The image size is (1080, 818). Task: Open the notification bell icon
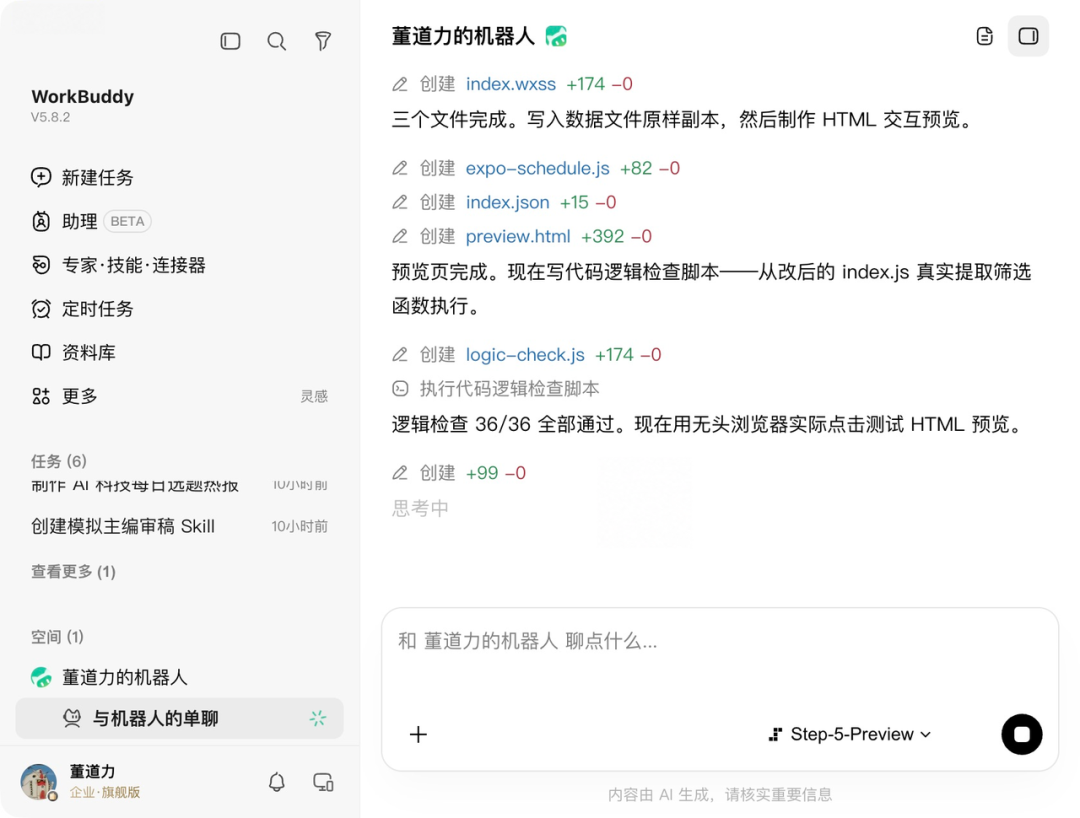(276, 782)
